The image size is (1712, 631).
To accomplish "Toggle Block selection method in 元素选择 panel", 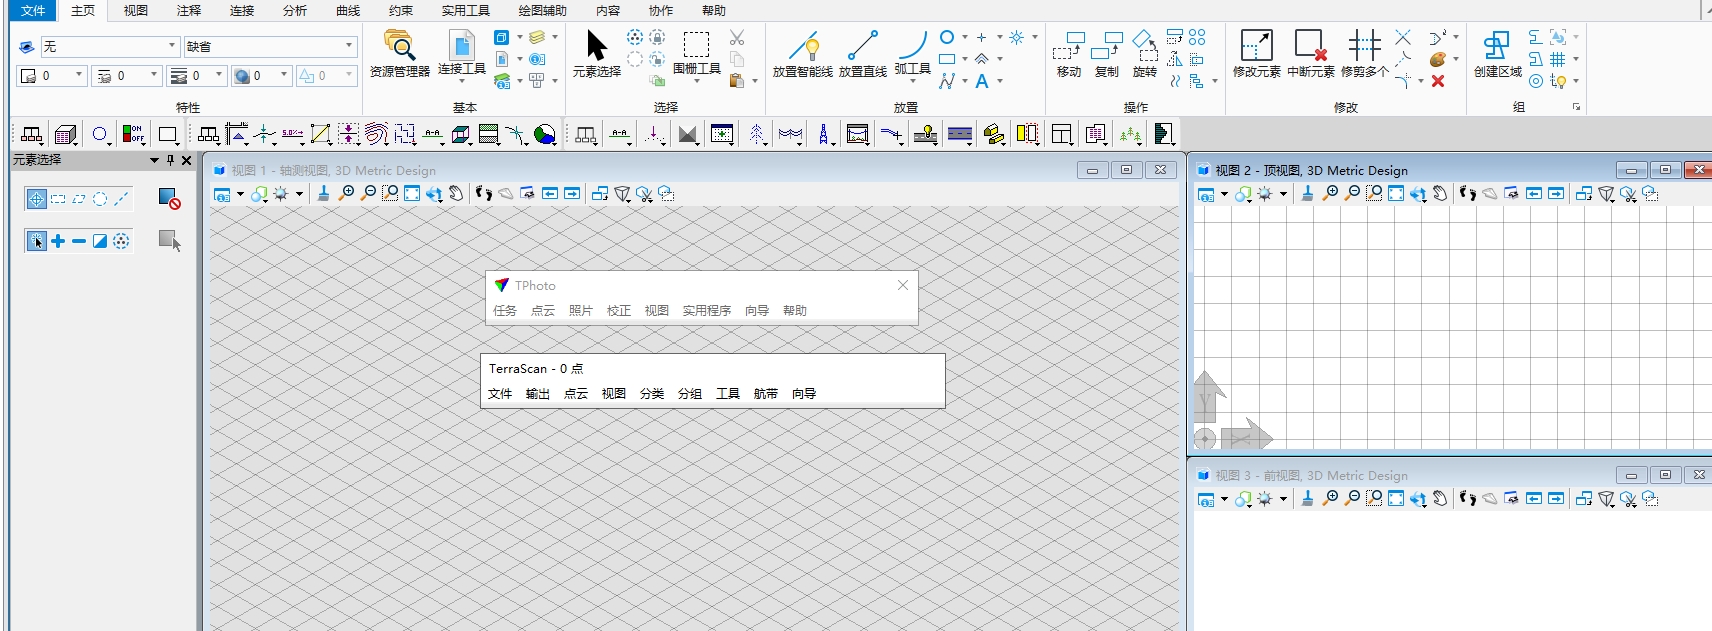I will click(58, 199).
